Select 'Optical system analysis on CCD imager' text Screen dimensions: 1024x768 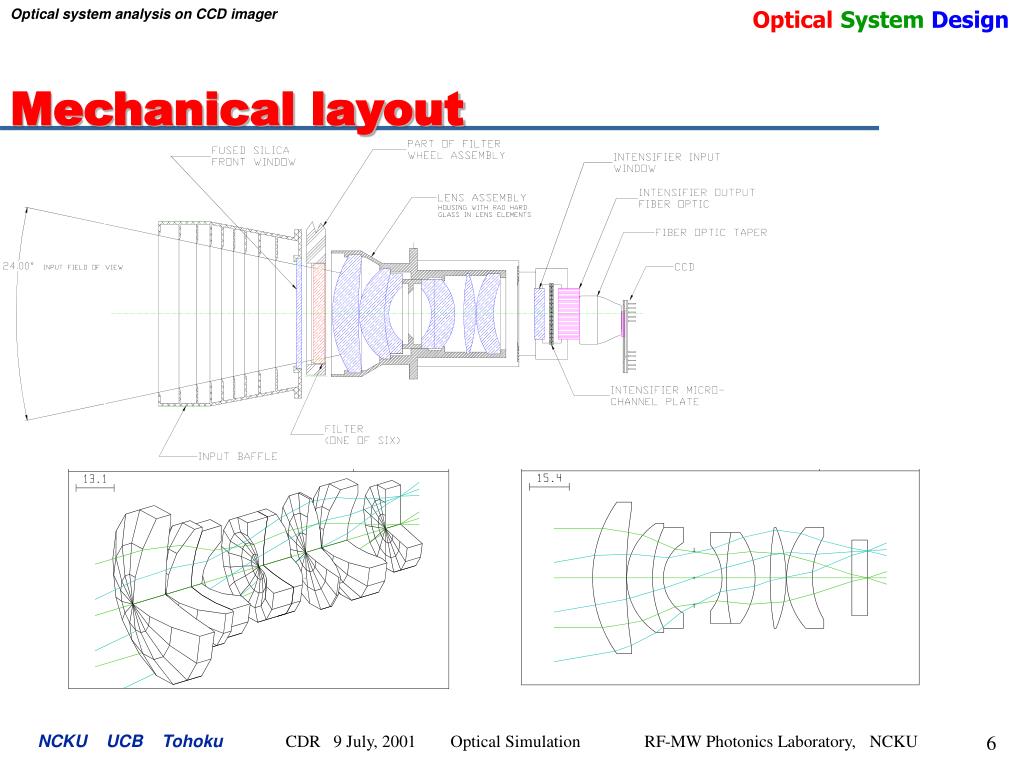coord(144,14)
